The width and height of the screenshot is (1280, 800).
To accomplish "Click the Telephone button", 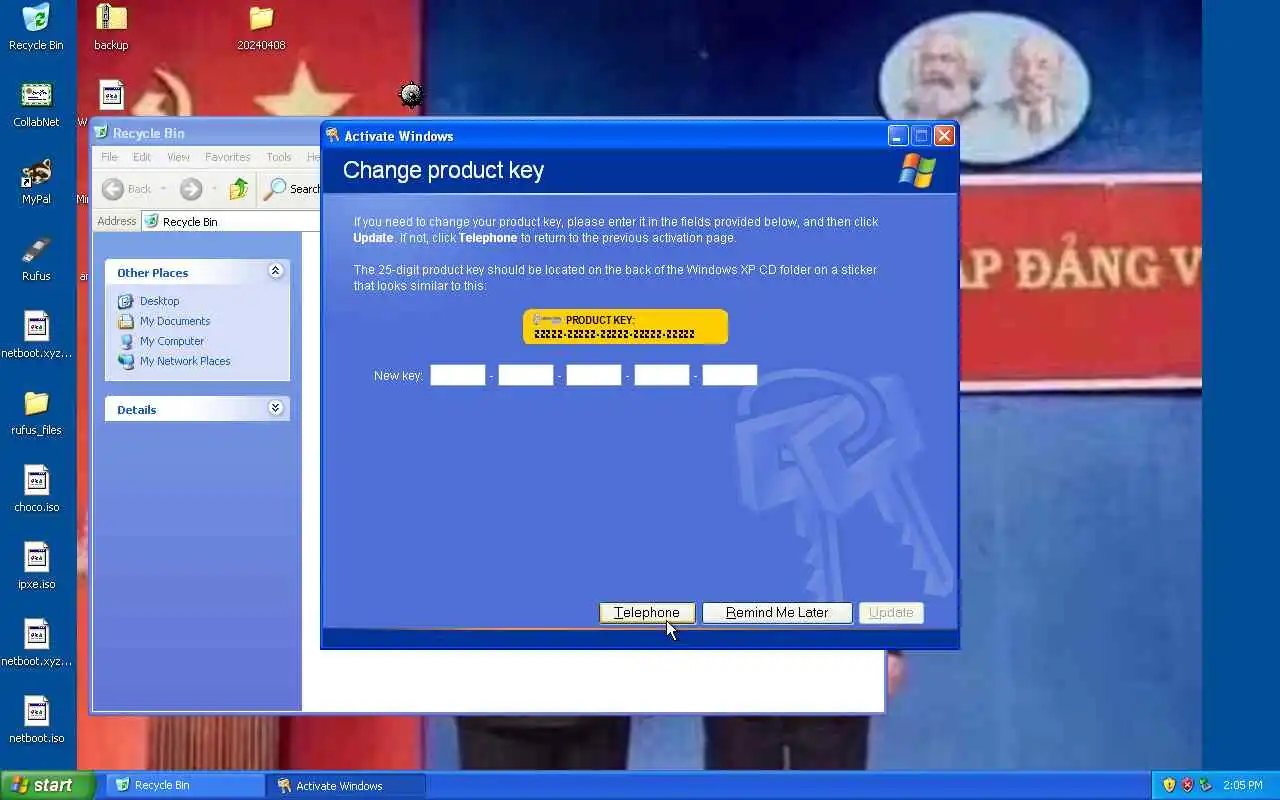I will 647,613.
